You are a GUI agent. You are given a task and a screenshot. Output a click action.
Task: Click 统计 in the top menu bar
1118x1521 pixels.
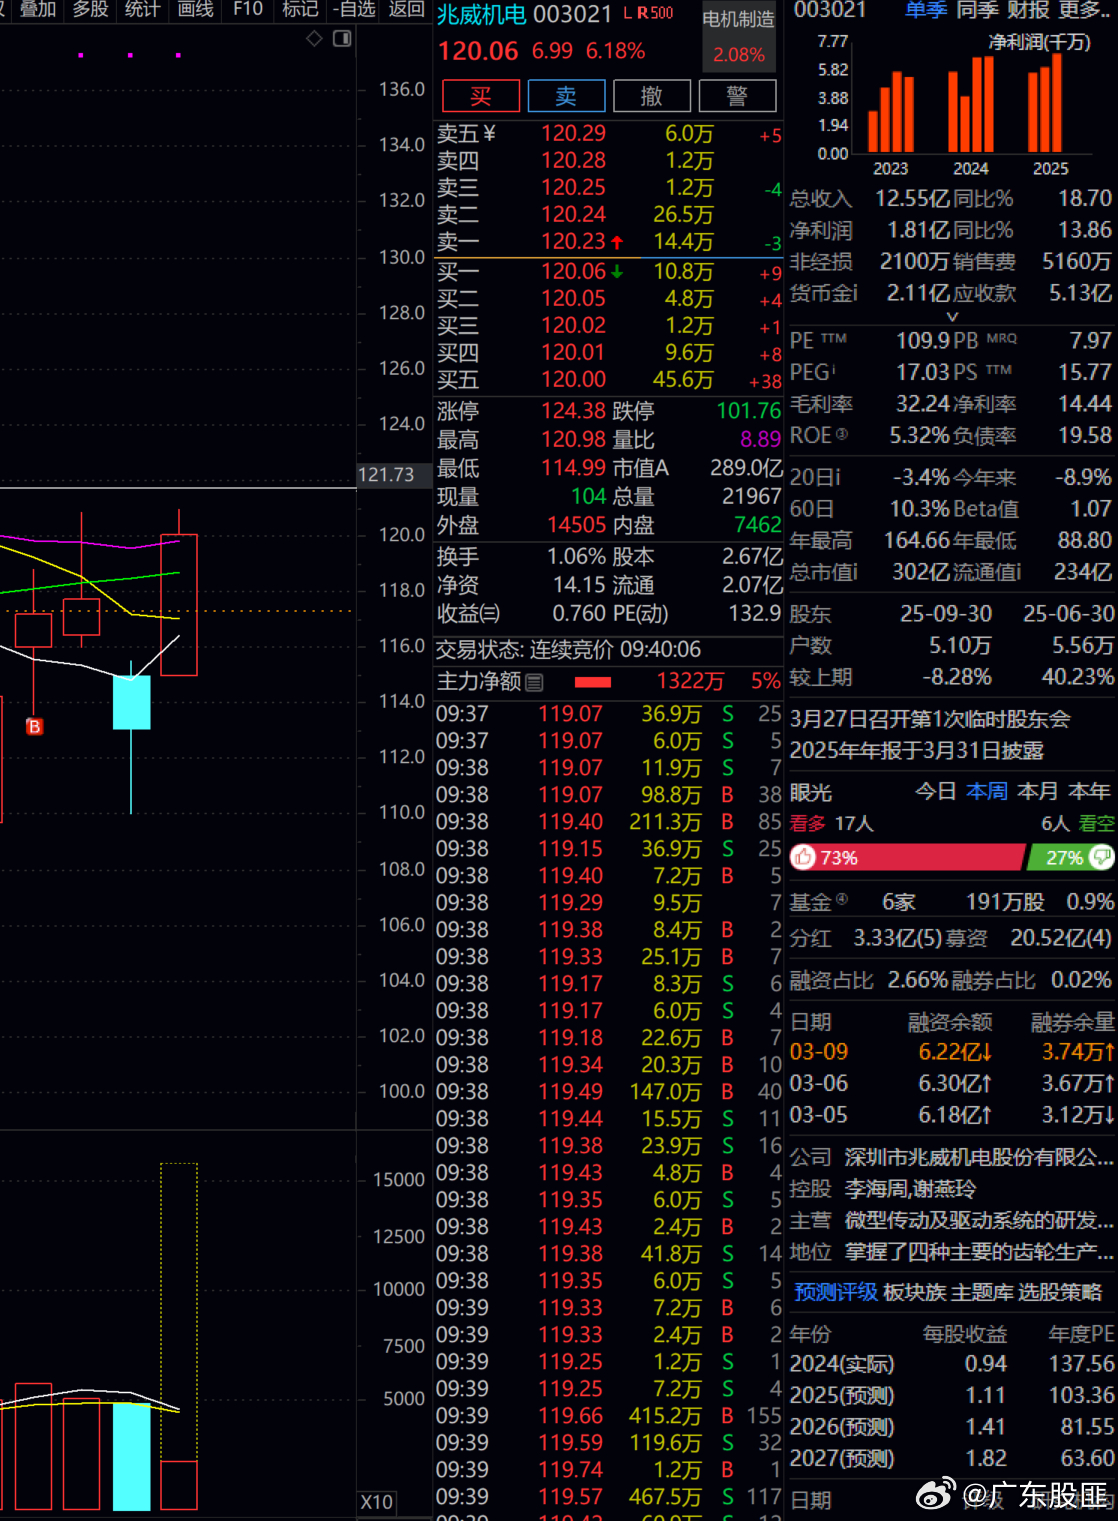pos(140,10)
